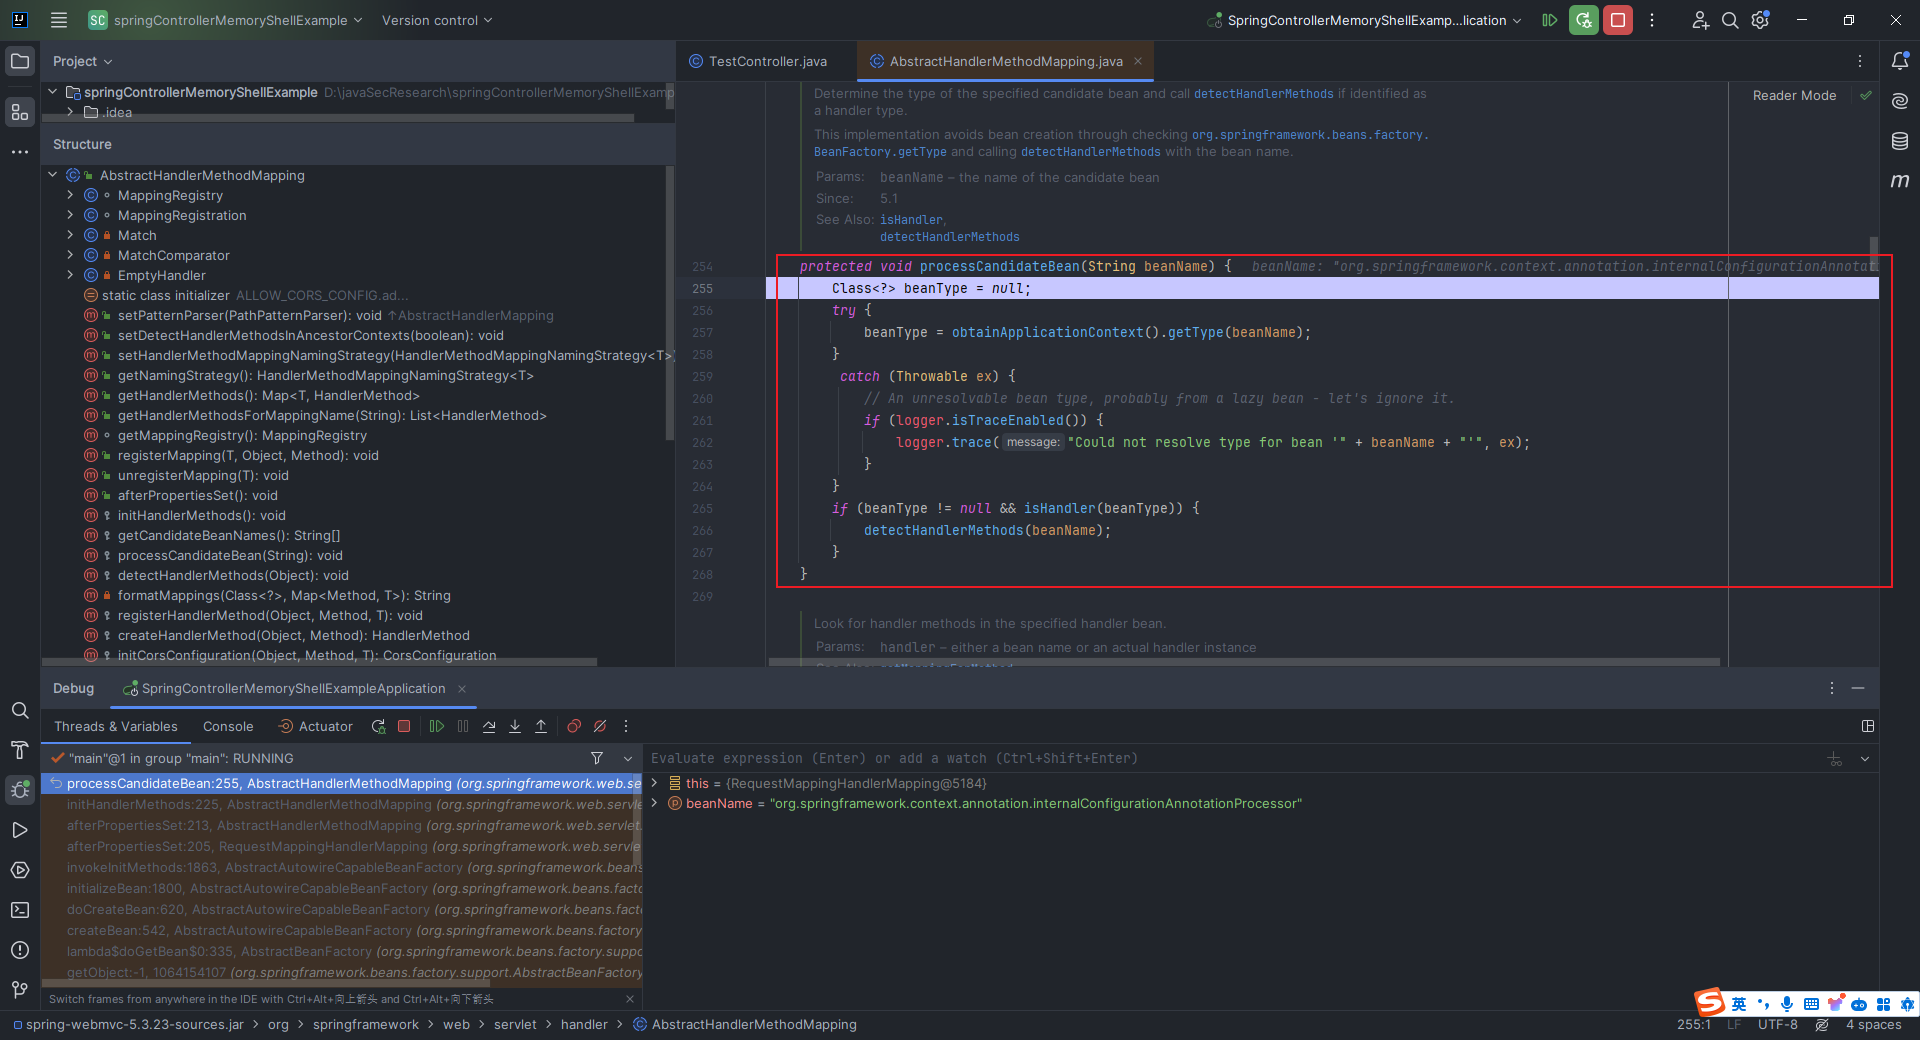The width and height of the screenshot is (1920, 1040).
Task: Open the Find sidebar magnifier icon
Action: click(x=20, y=710)
